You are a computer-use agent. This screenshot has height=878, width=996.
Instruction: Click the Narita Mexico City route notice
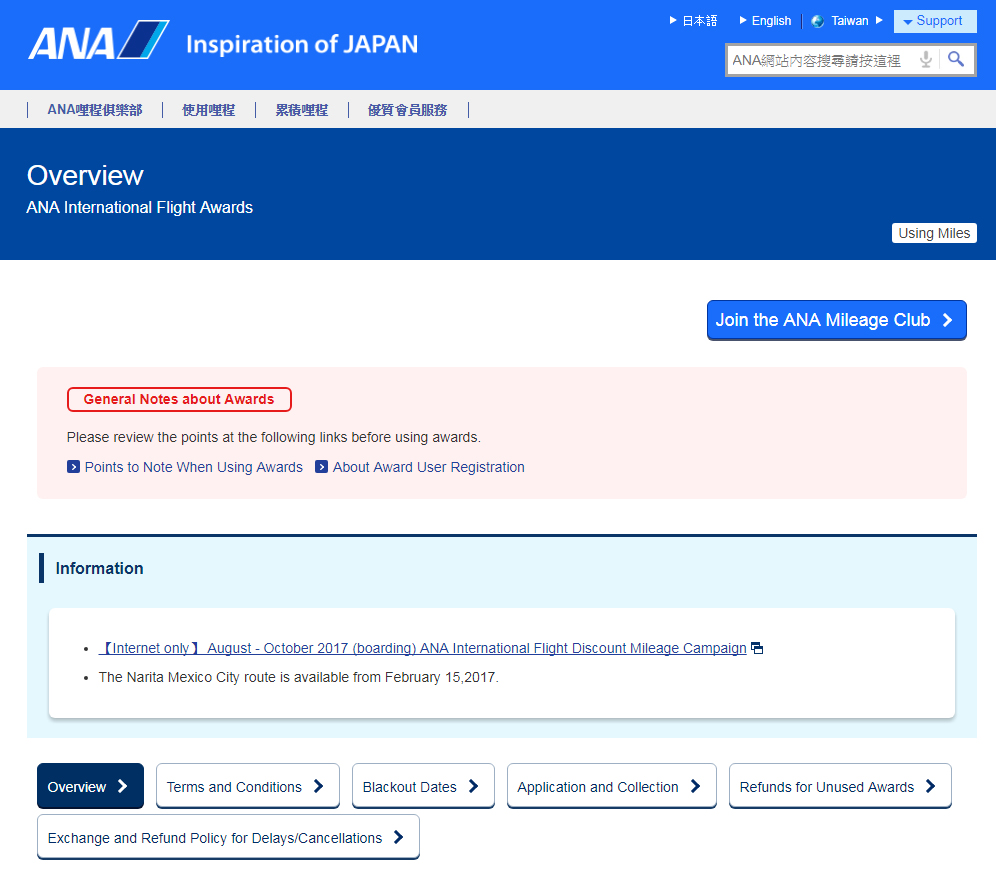pos(299,677)
